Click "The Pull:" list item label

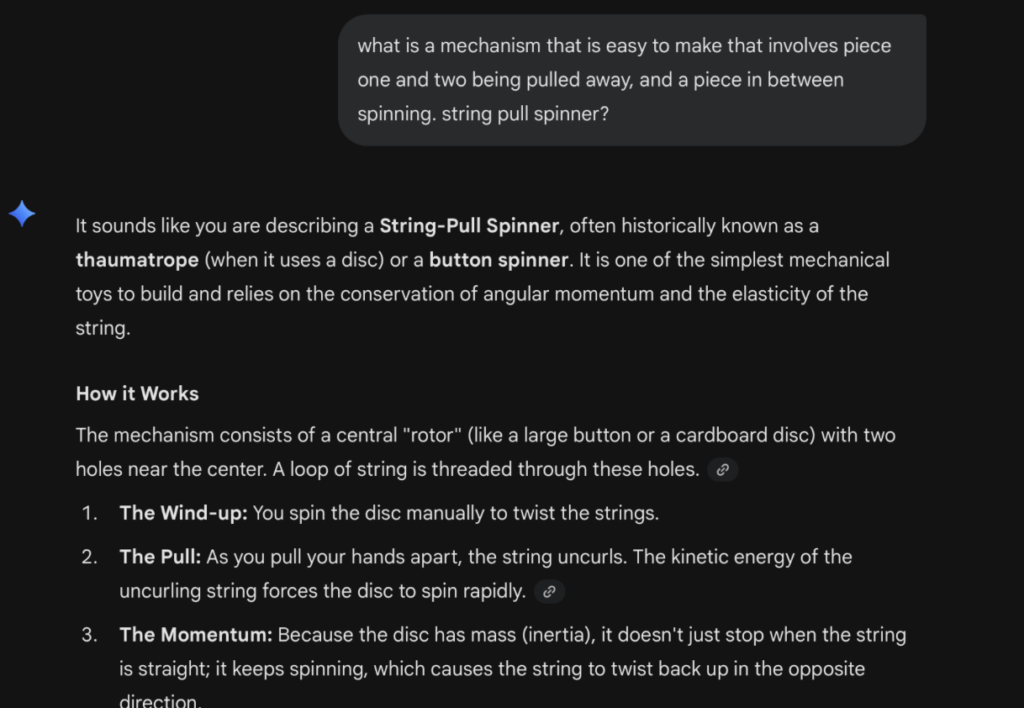(x=160, y=557)
